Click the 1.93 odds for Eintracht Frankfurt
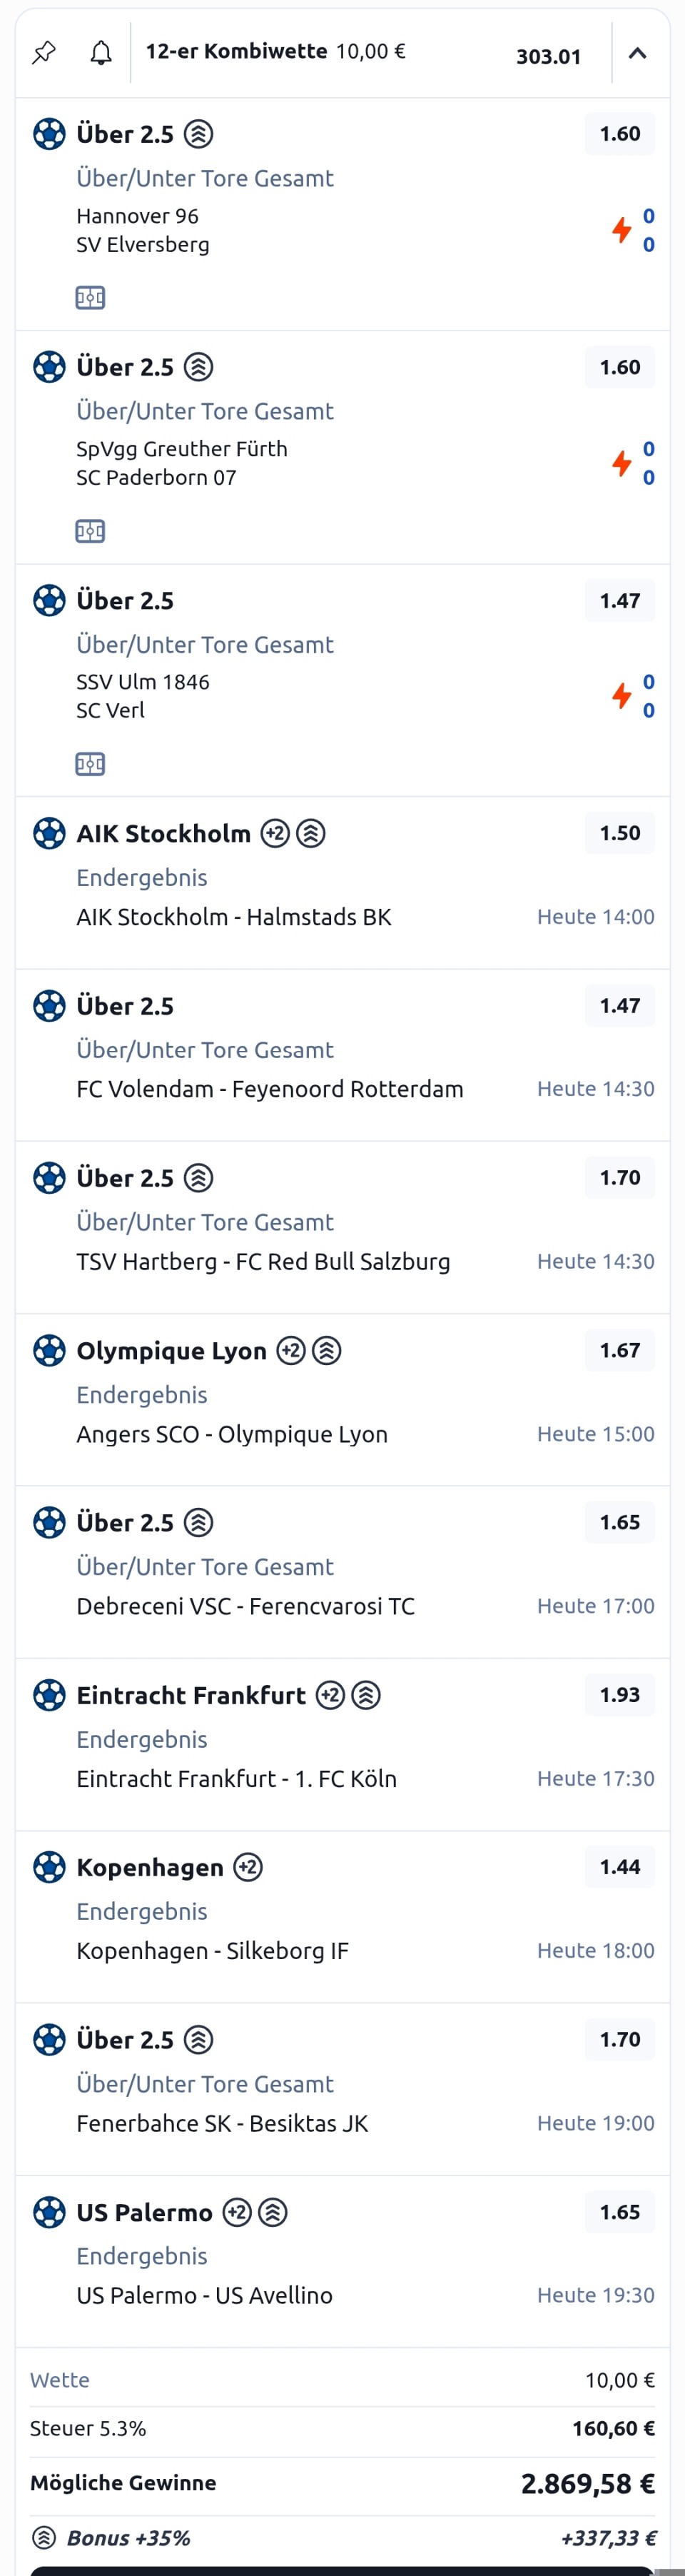 coord(620,1695)
